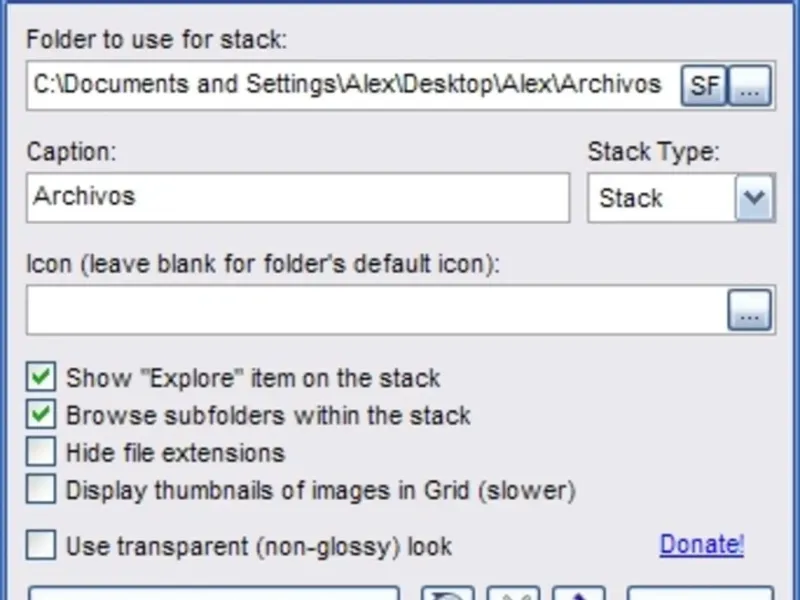
Task: Open the Donate! link
Action: tap(702, 545)
